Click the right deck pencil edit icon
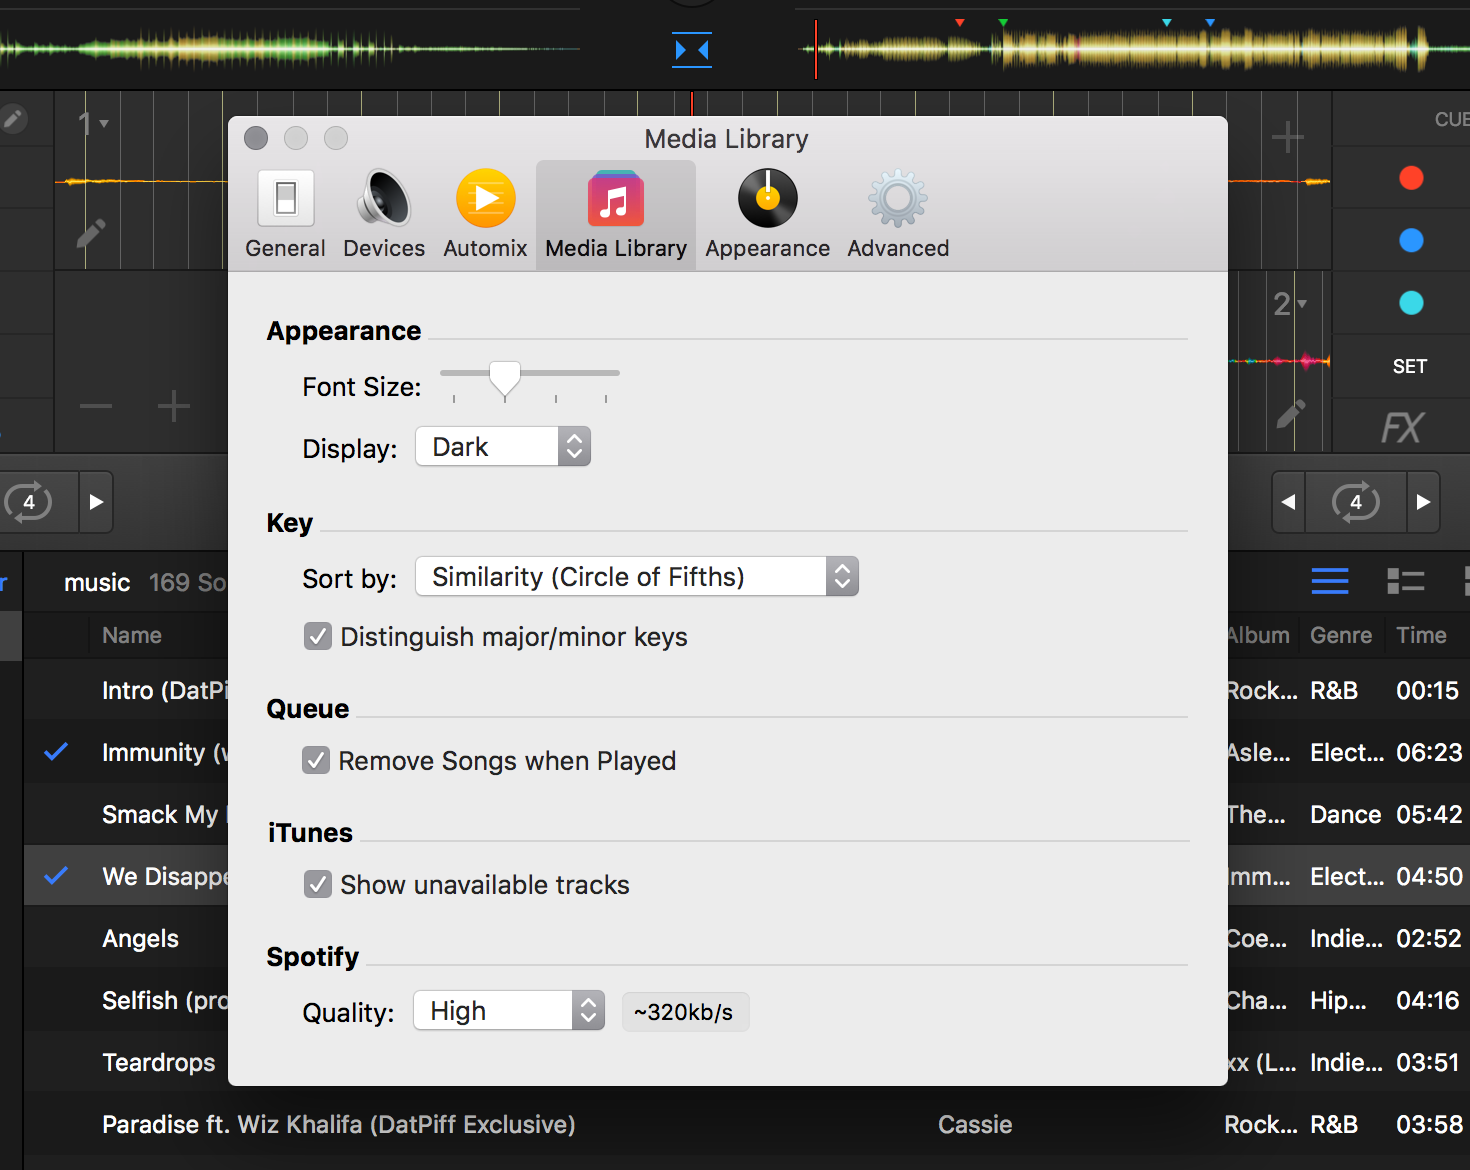 1291,414
